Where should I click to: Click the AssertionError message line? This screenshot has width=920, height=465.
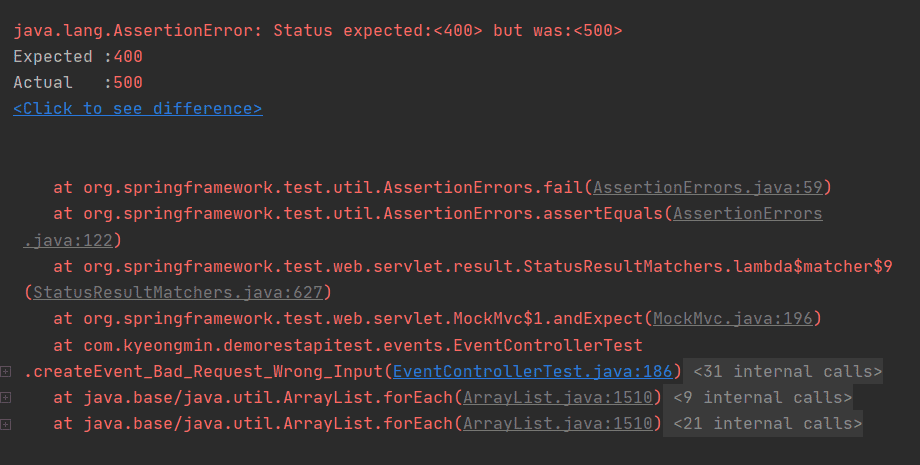click(317, 30)
